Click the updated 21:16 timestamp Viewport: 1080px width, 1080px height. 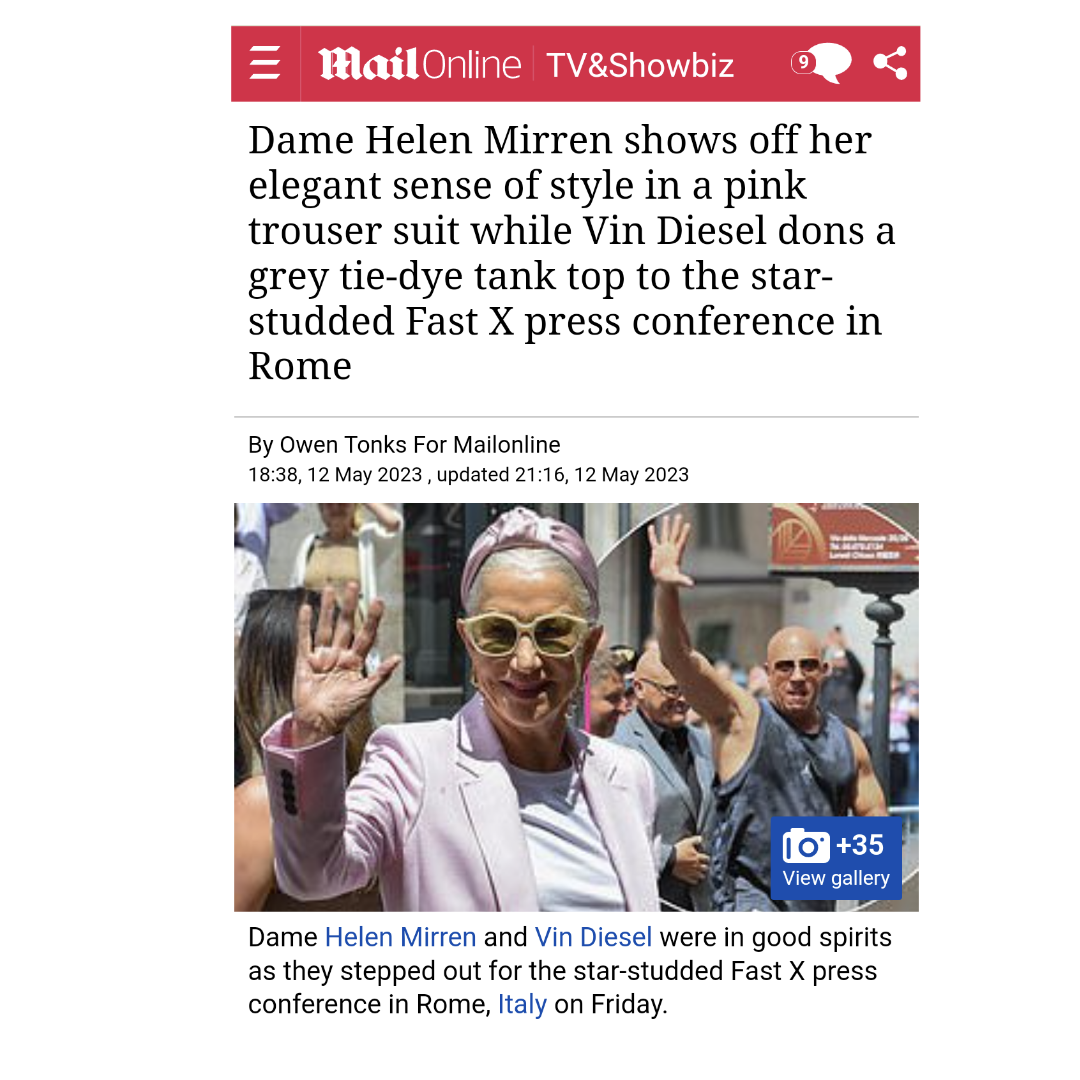[x=563, y=475]
